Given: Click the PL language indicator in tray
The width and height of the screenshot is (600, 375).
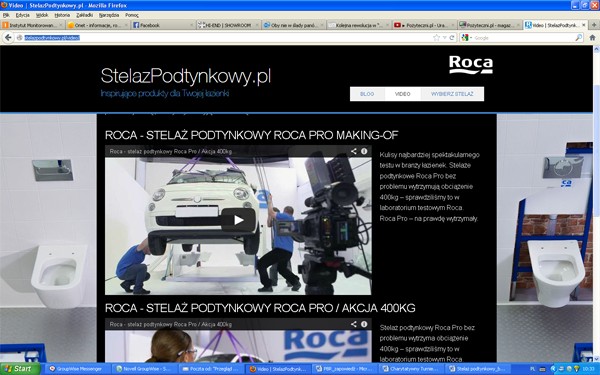Looking at the screenshot, I should (x=533, y=369).
